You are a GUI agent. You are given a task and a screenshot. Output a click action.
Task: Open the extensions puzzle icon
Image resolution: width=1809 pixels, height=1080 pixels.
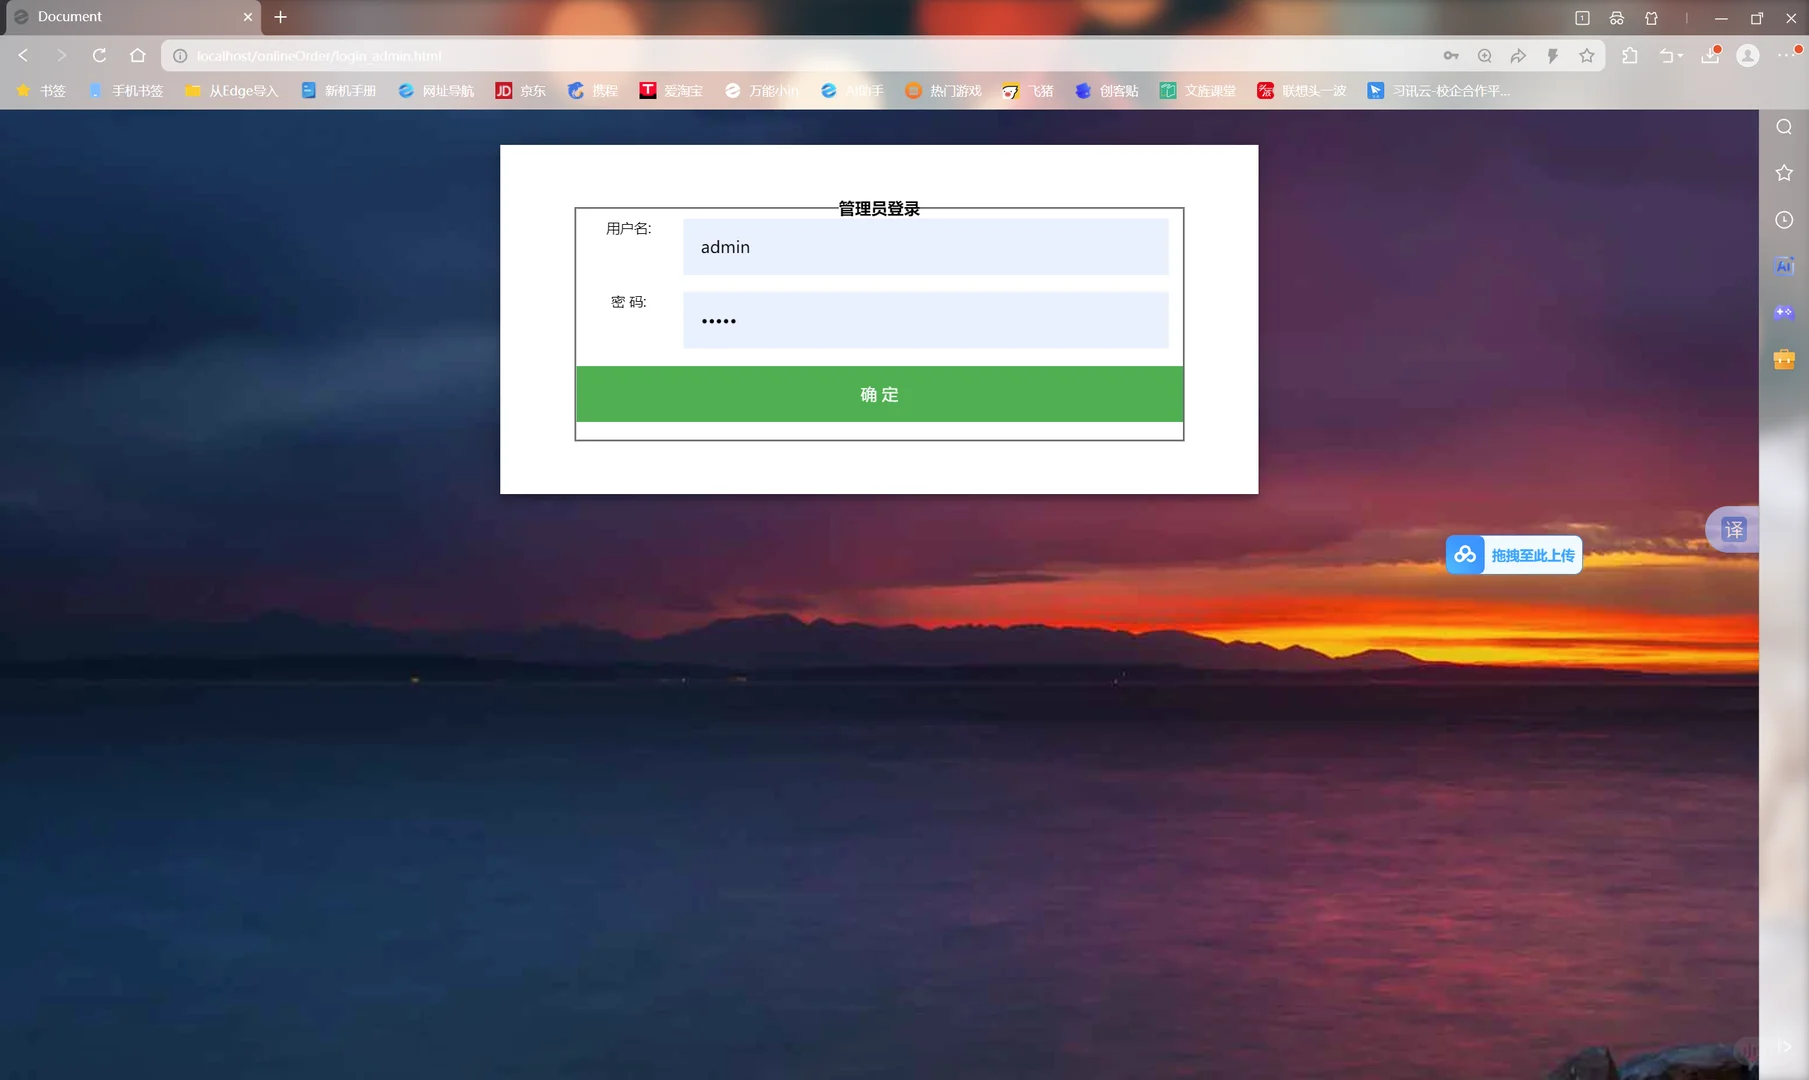(x=1629, y=55)
